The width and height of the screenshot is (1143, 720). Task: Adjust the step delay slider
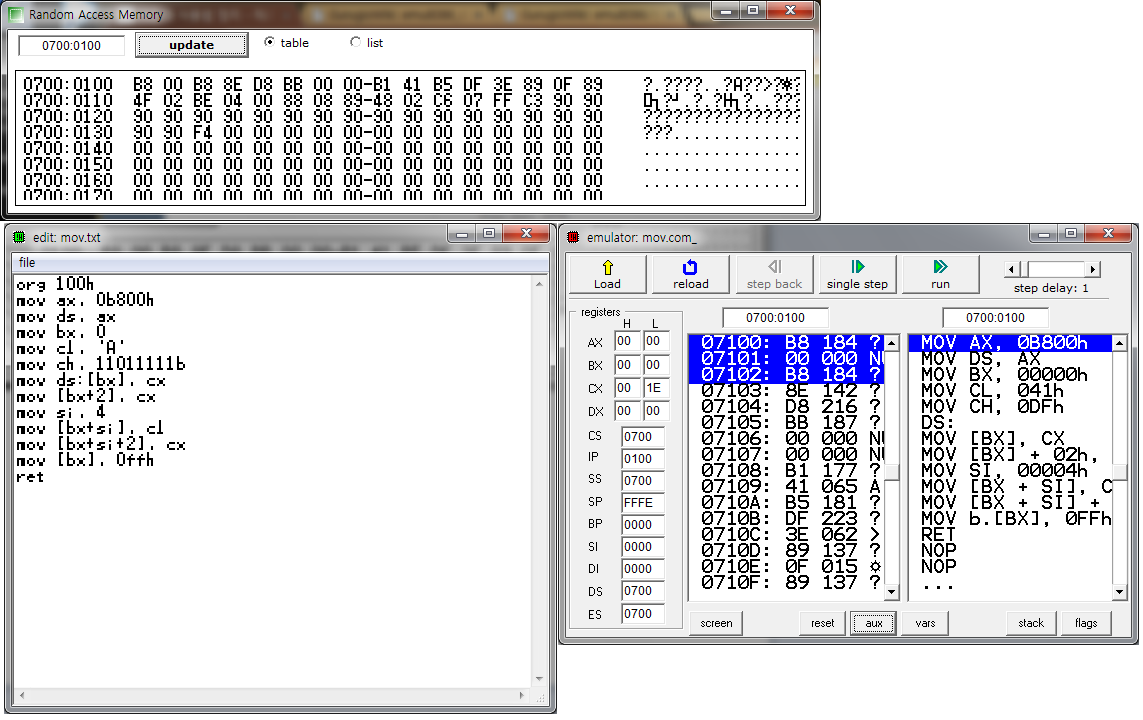click(x=1053, y=269)
